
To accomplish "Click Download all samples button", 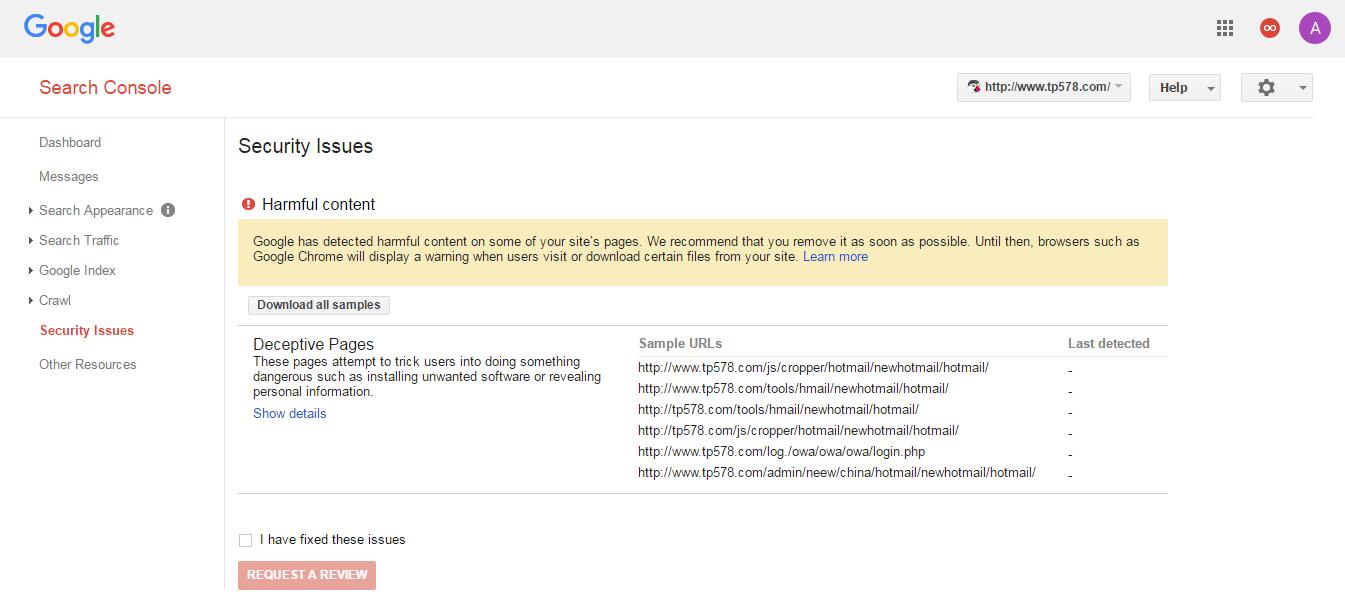I will [319, 305].
